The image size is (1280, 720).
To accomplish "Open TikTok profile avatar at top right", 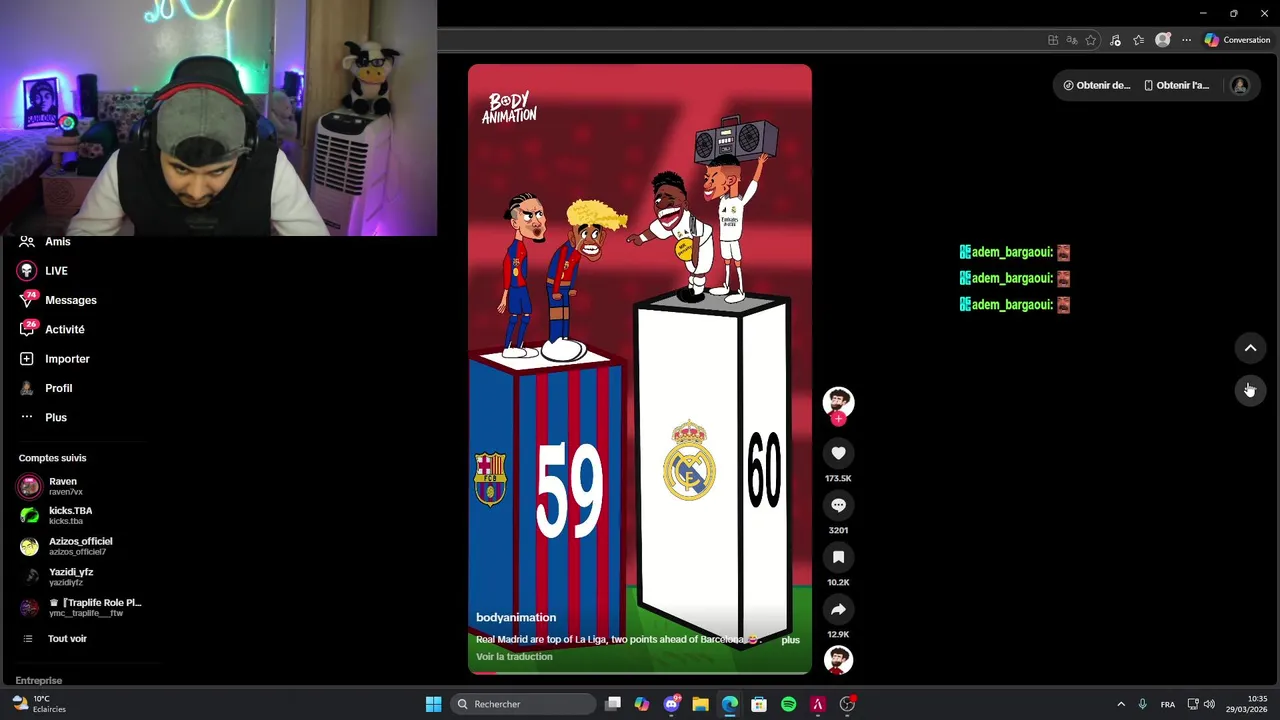I will [1240, 85].
